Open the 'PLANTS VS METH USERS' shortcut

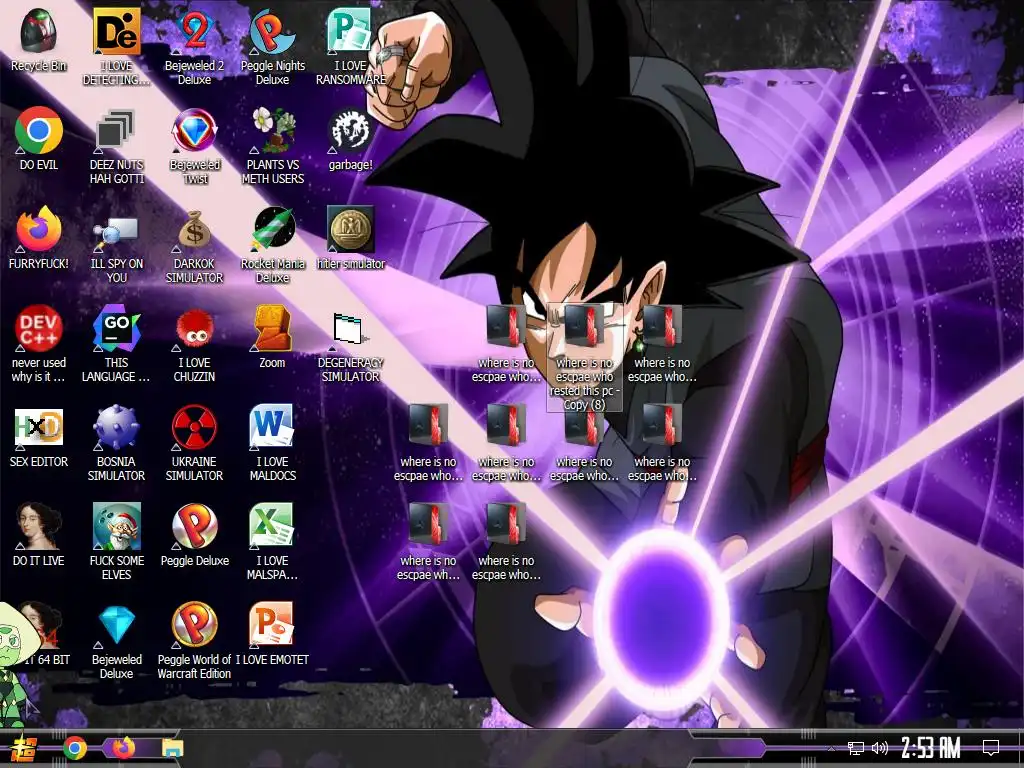point(272,146)
